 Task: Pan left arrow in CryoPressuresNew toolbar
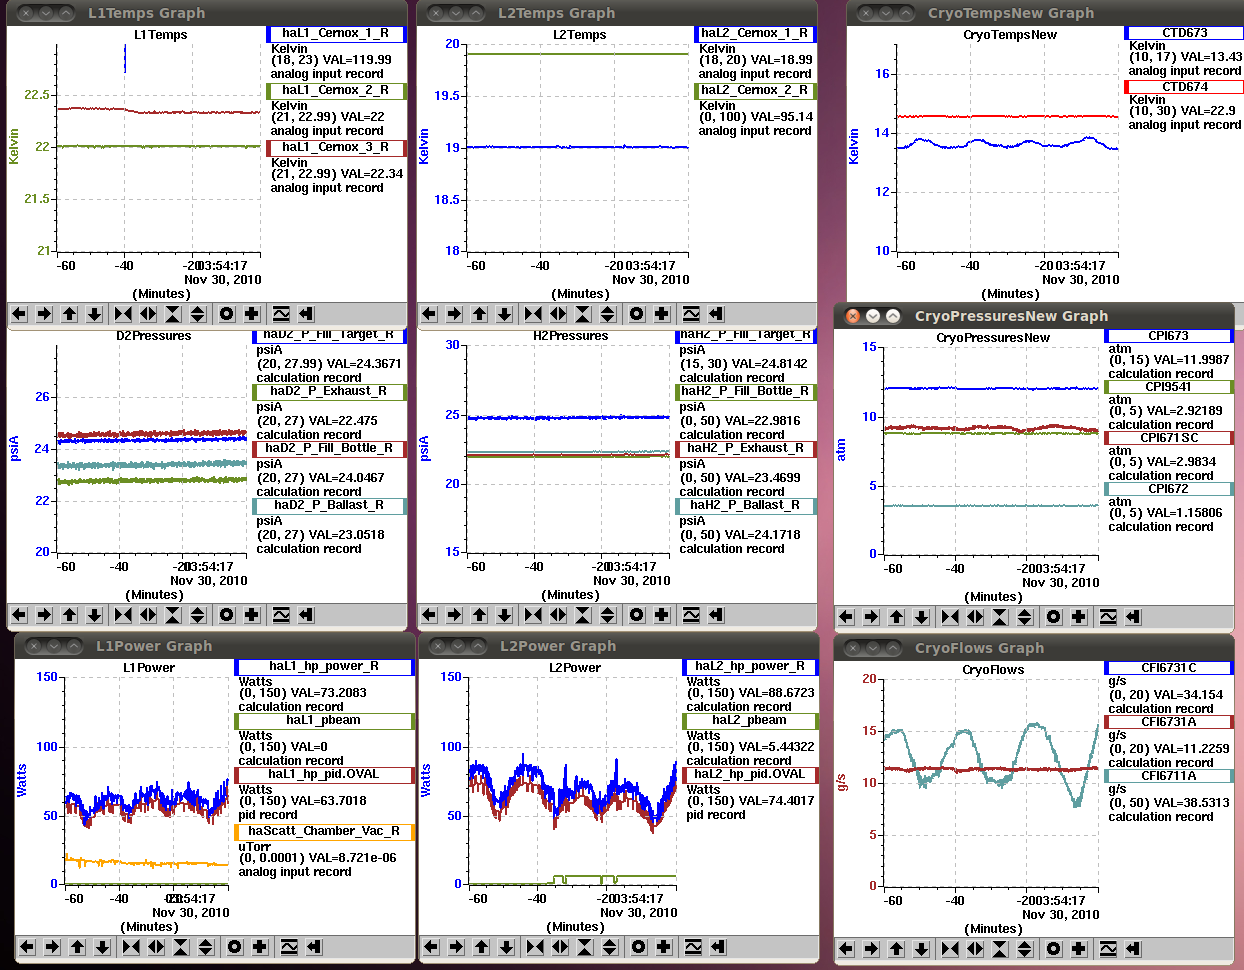[846, 617]
